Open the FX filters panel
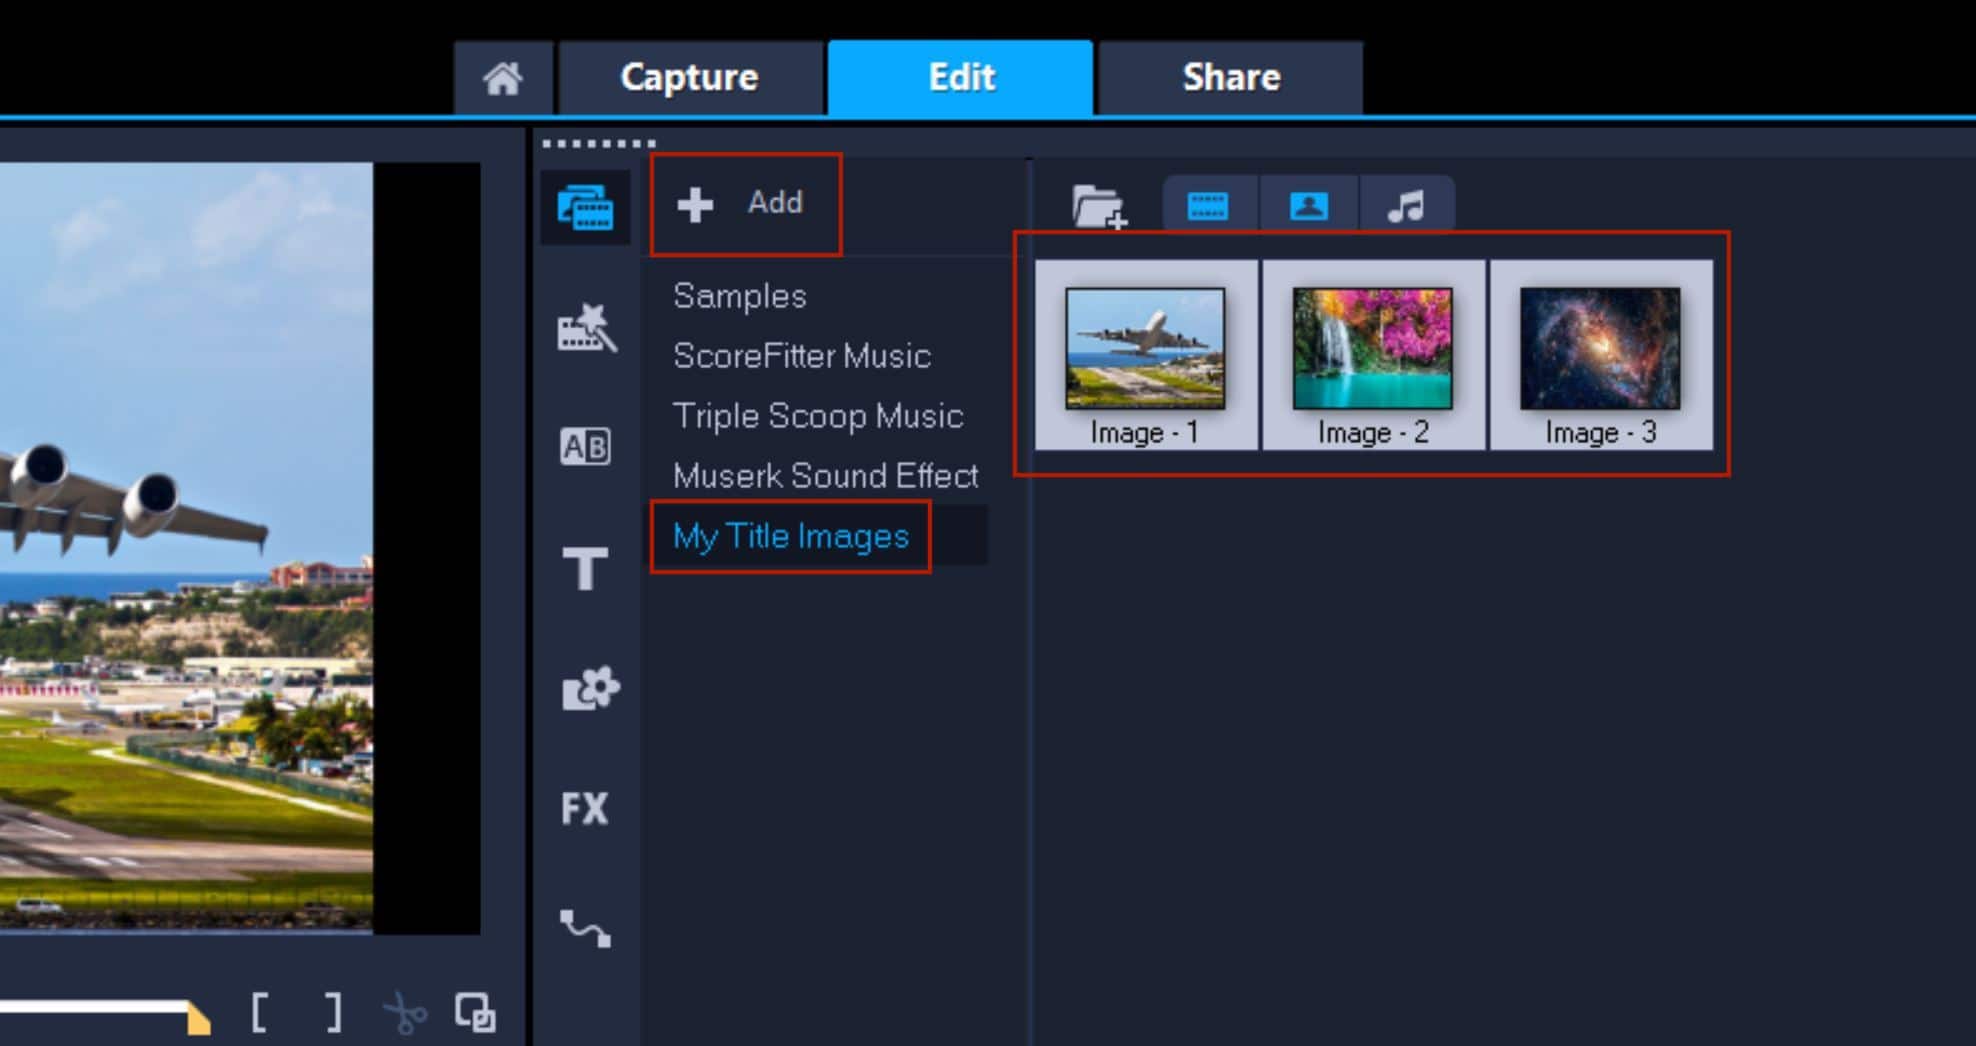 [587, 808]
